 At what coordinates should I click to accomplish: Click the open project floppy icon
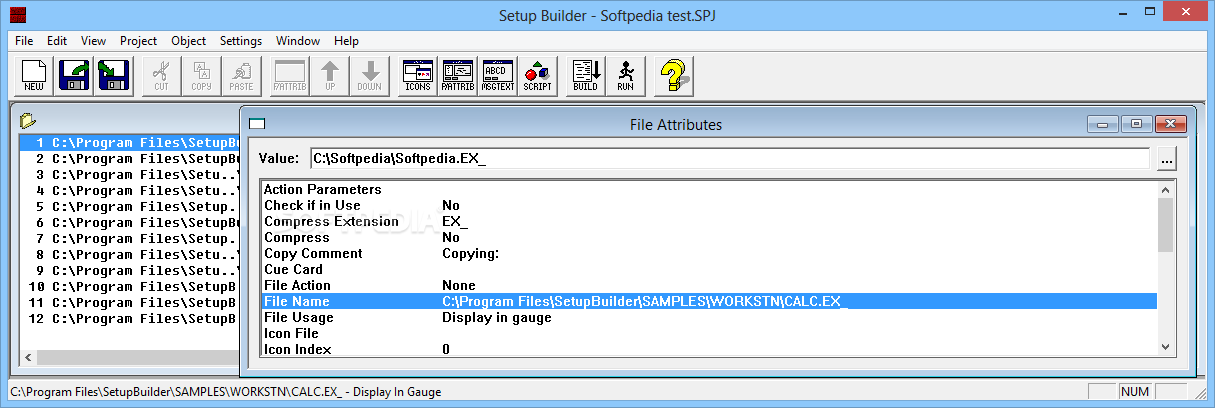76,76
